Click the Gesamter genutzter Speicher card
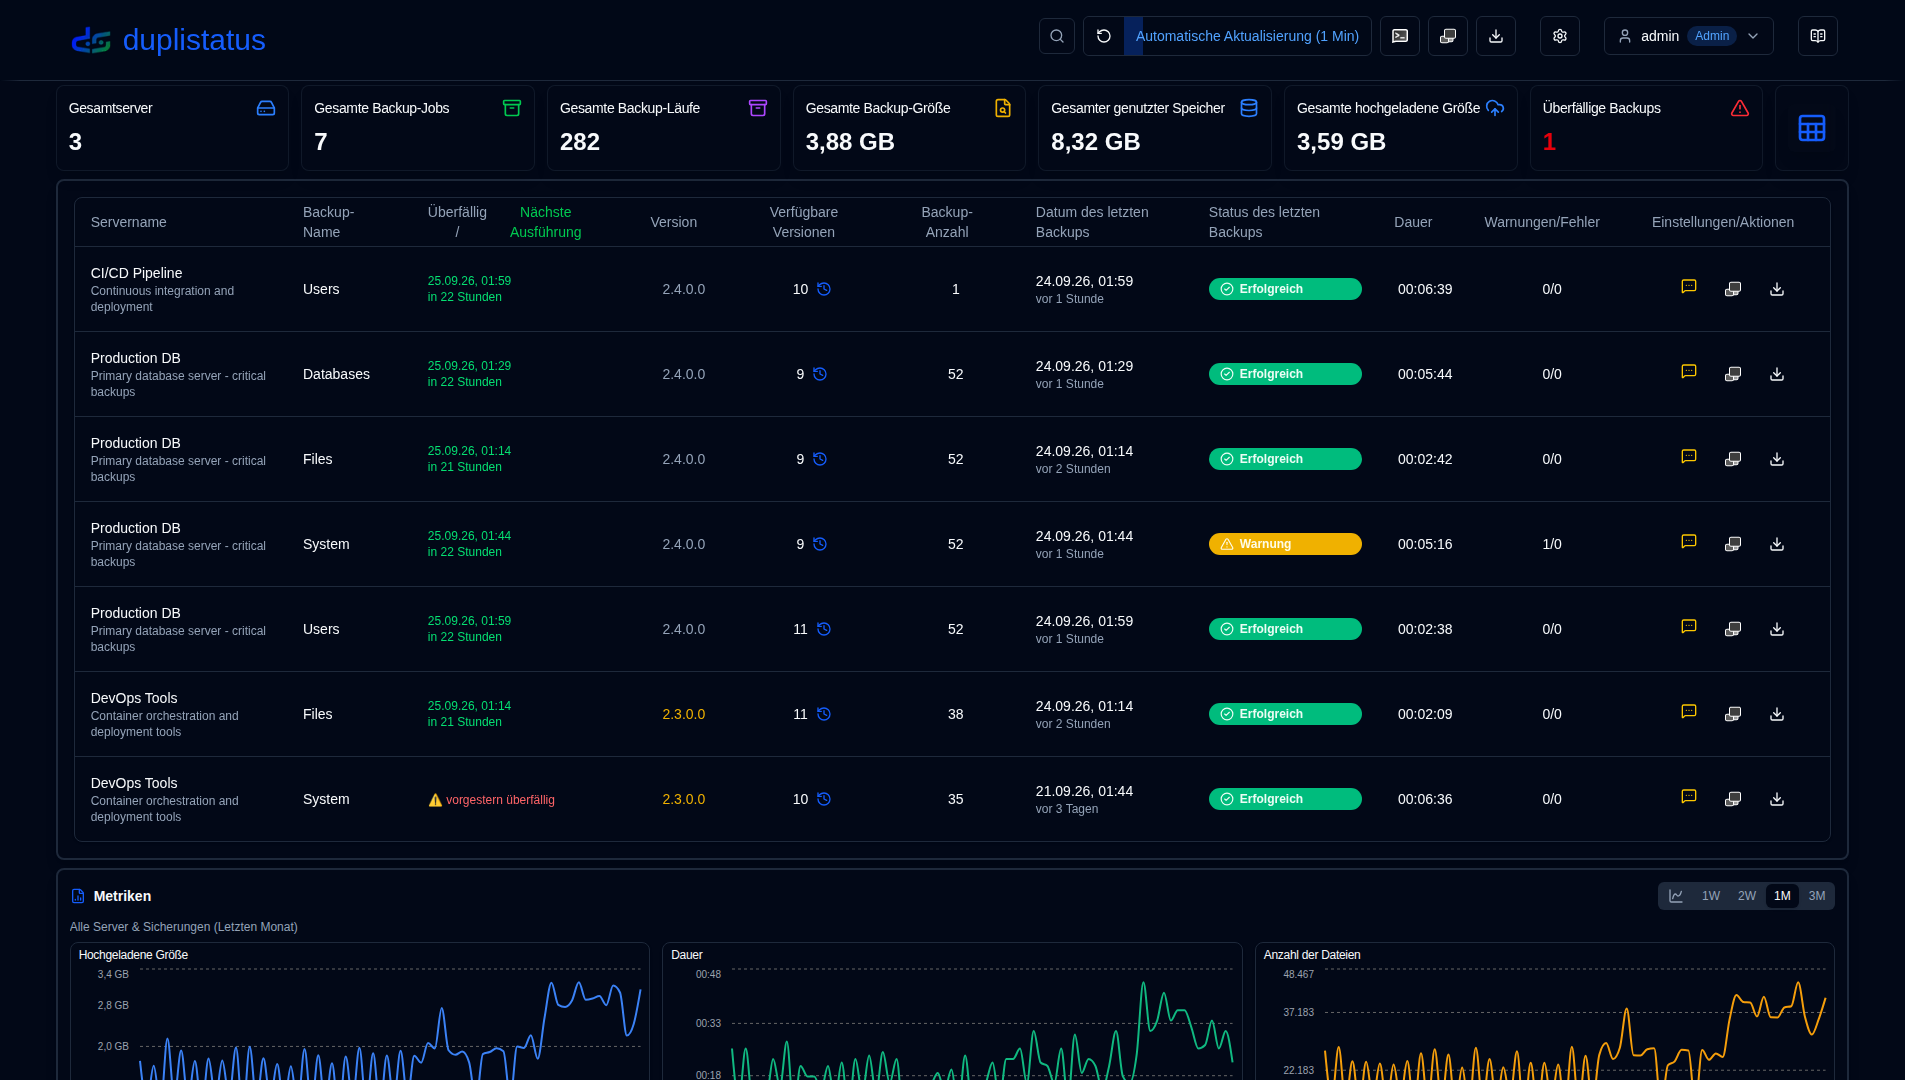The image size is (1905, 1080). point(1155,128)
